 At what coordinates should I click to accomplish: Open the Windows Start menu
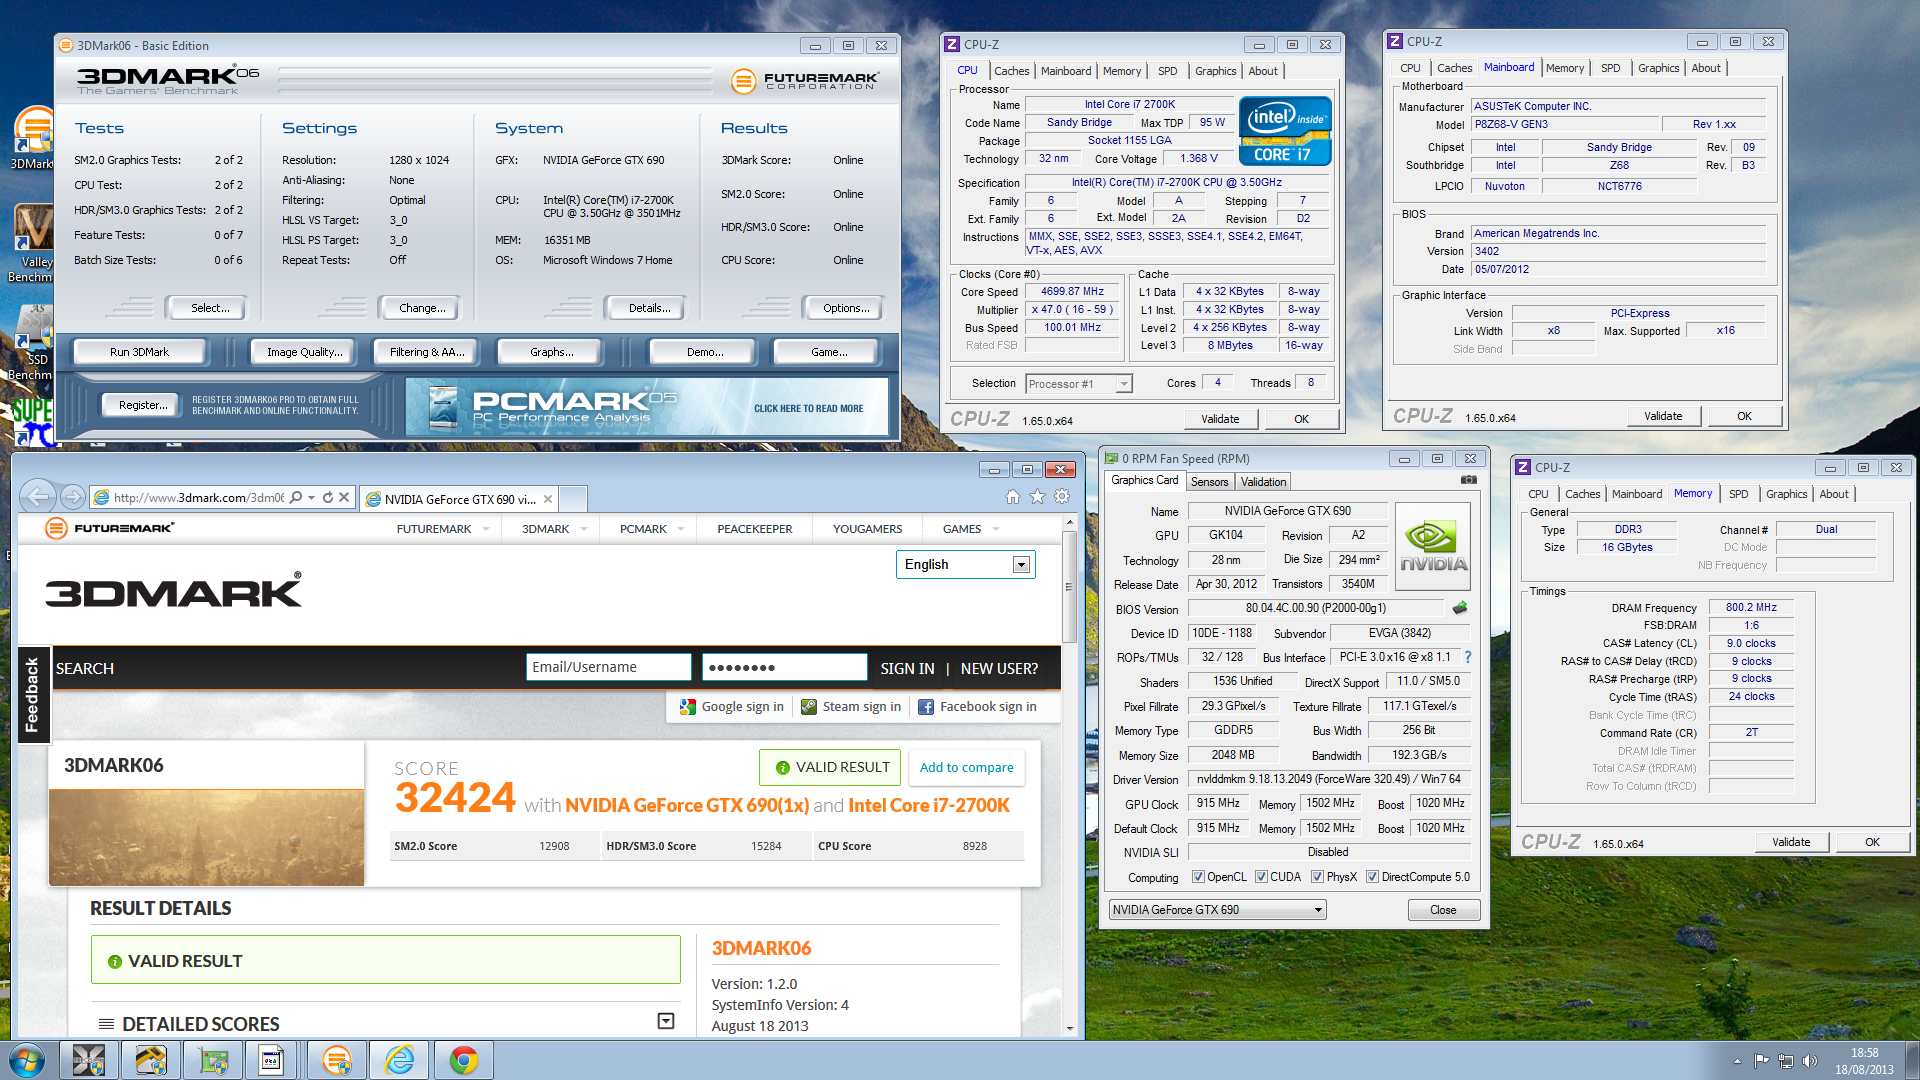click(x=27, y=1060)
